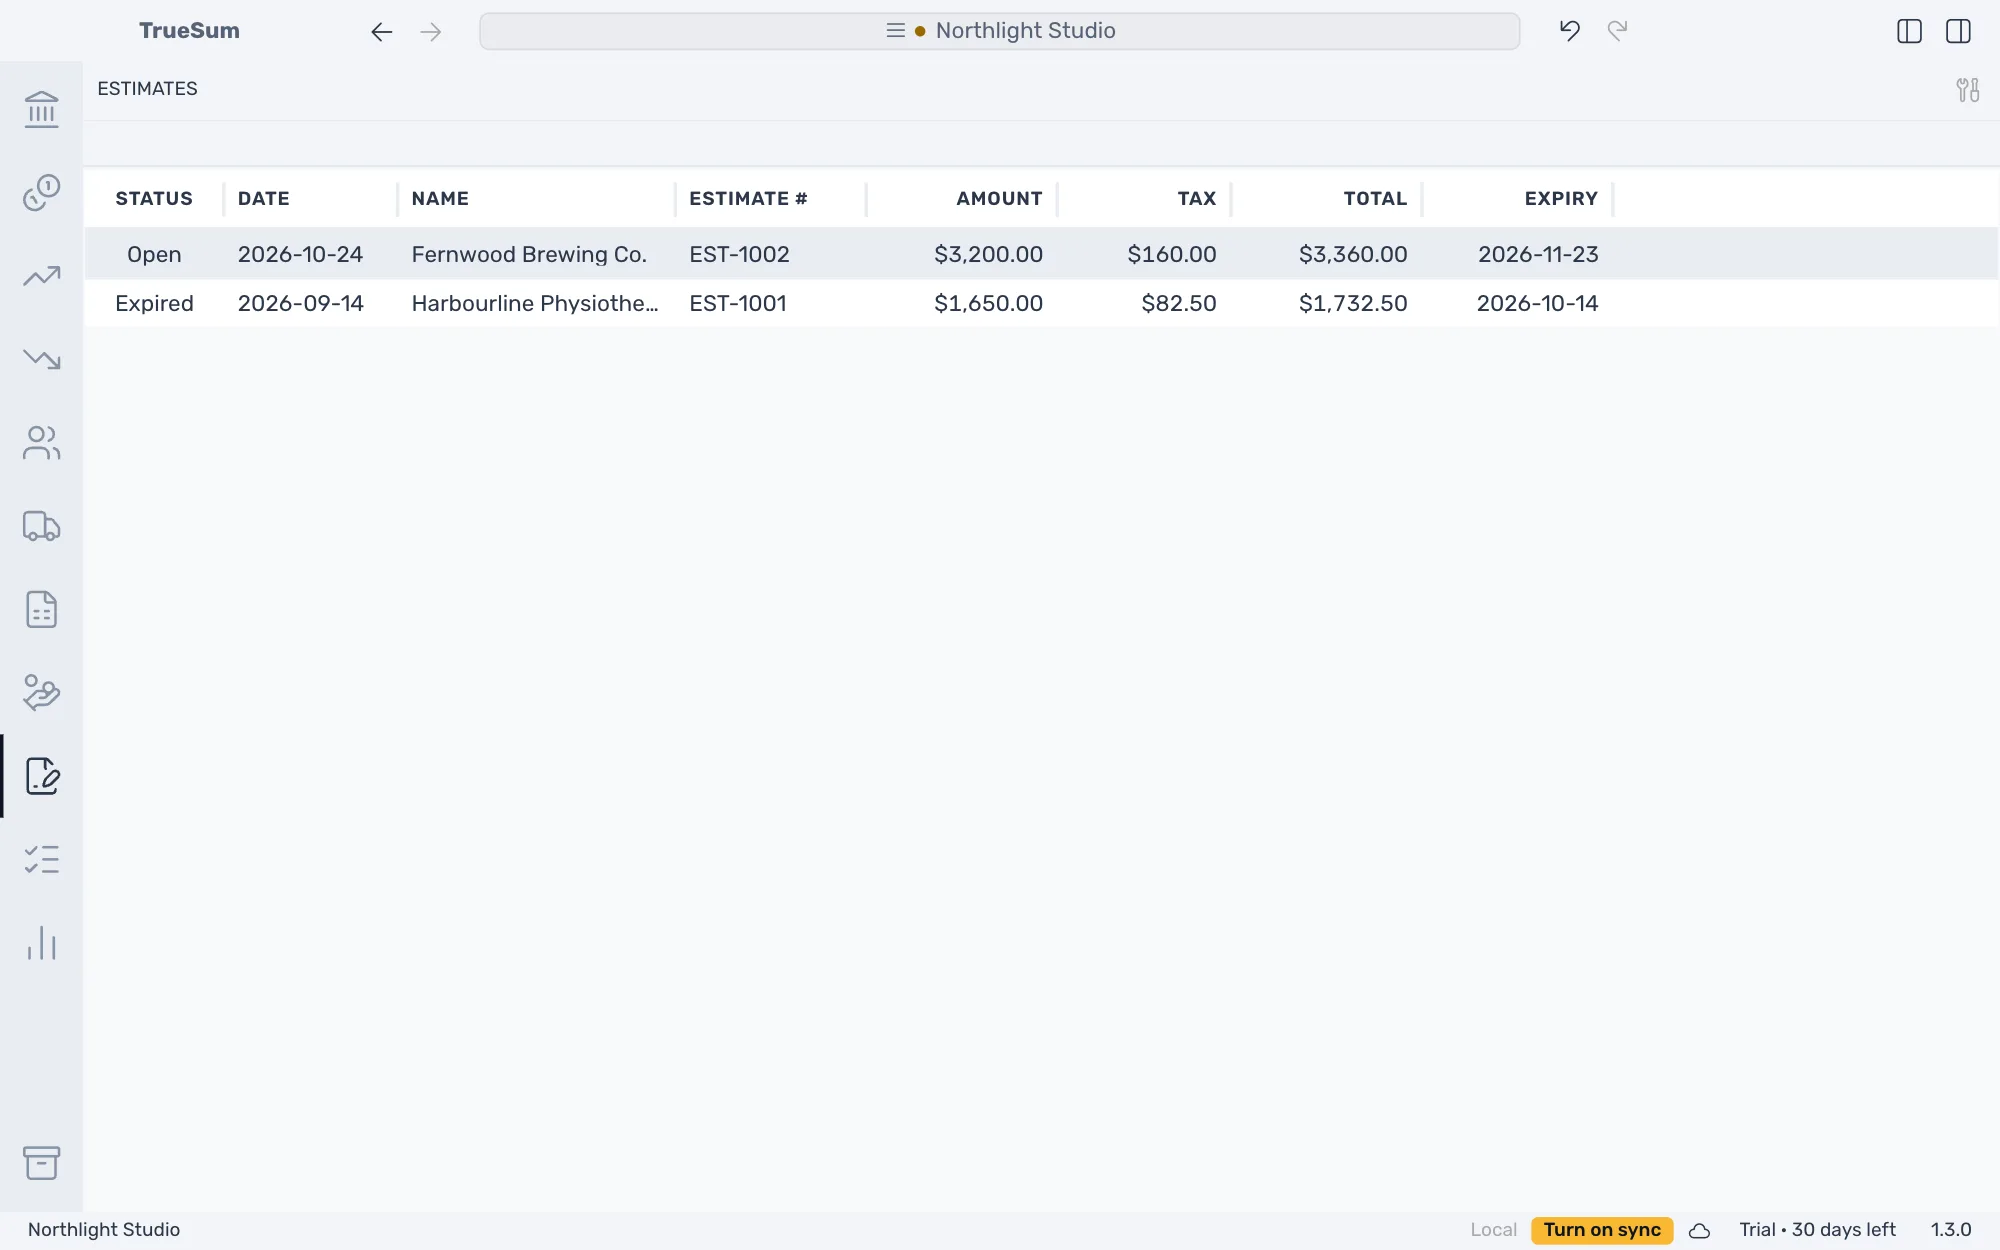Open the invoices document icon
Screen dimensions: 2000x1250
click(x=41, y=609)
